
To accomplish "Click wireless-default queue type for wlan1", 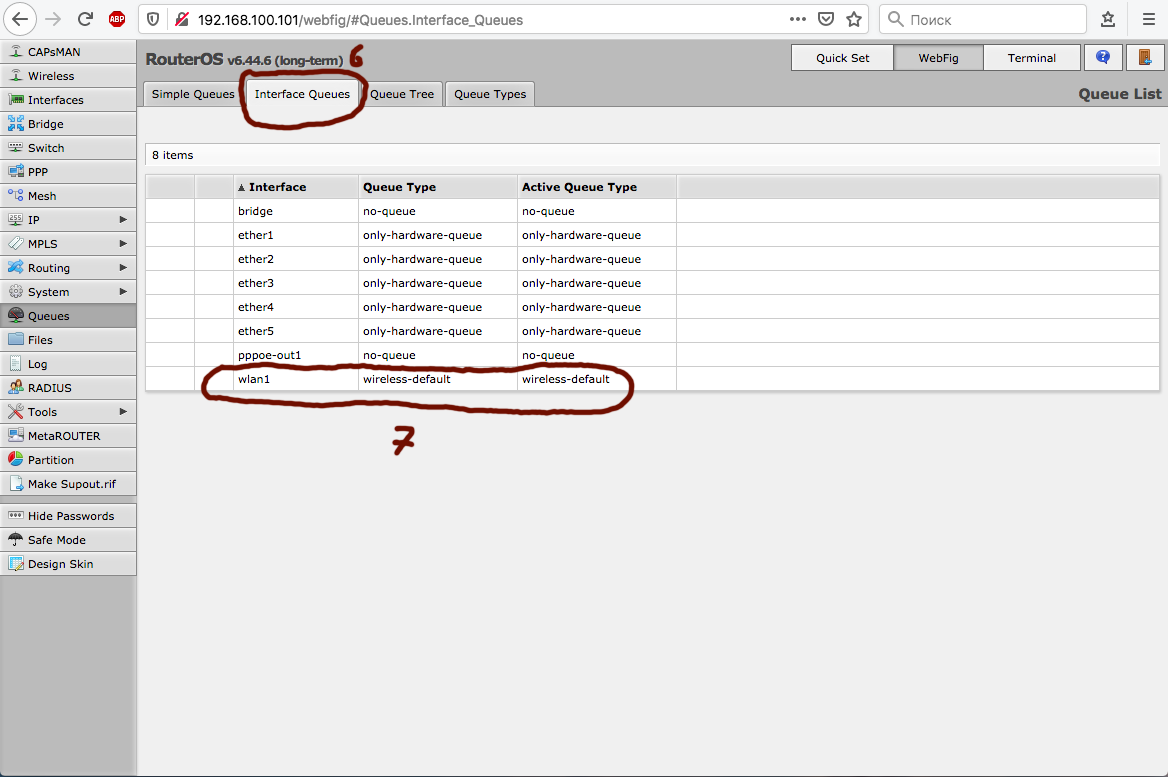I will (407, 378).
